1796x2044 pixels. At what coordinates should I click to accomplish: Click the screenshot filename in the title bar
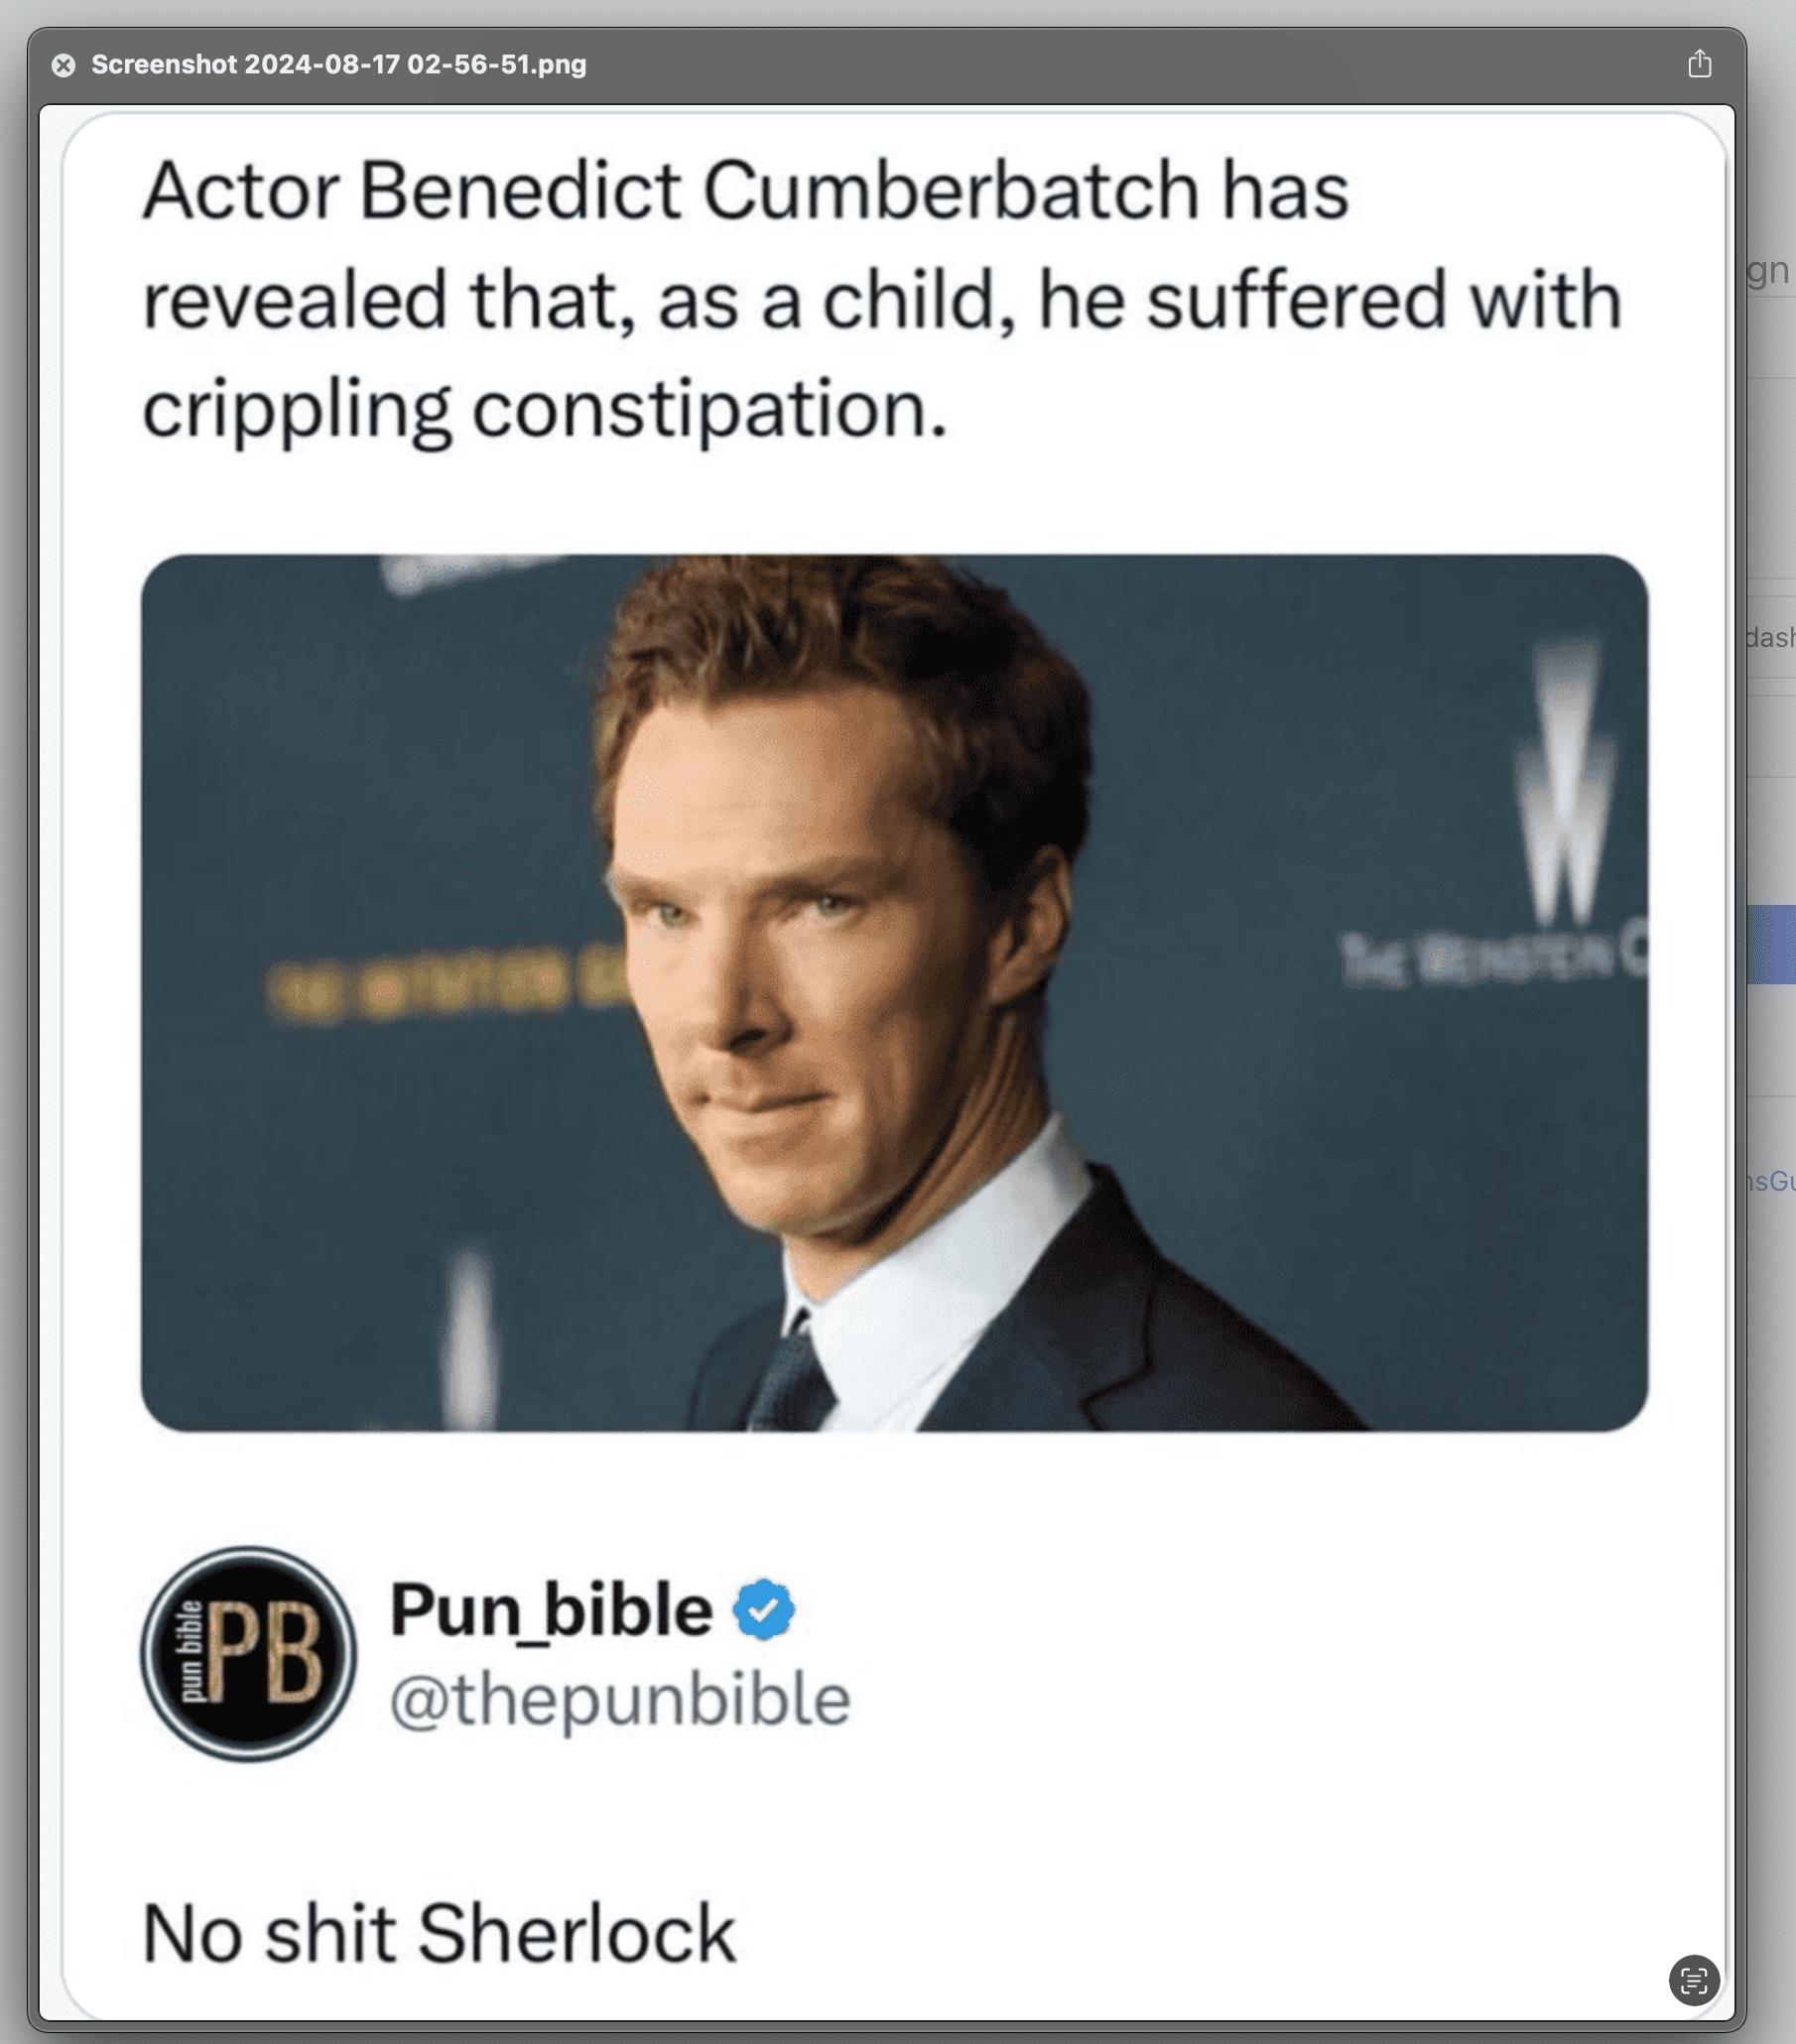338,65
